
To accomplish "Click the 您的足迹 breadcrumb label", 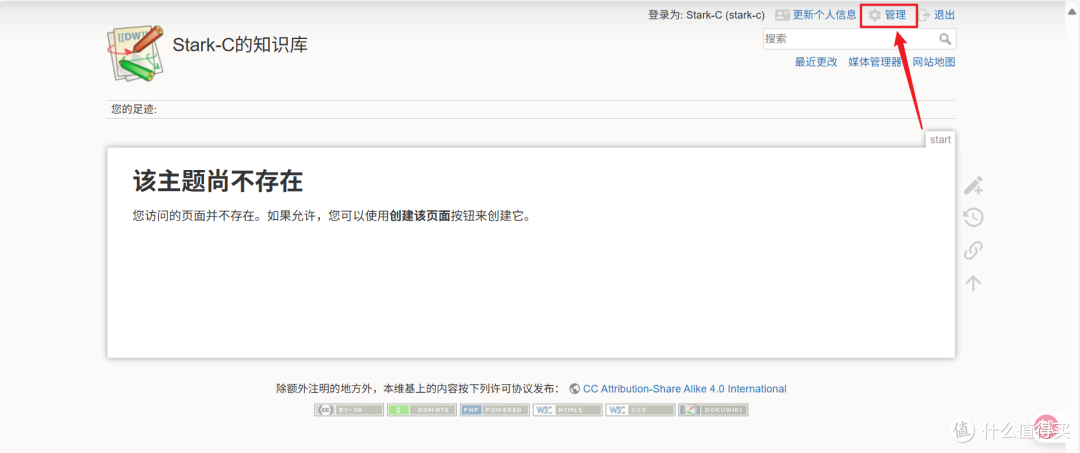I will click(134, 109).
